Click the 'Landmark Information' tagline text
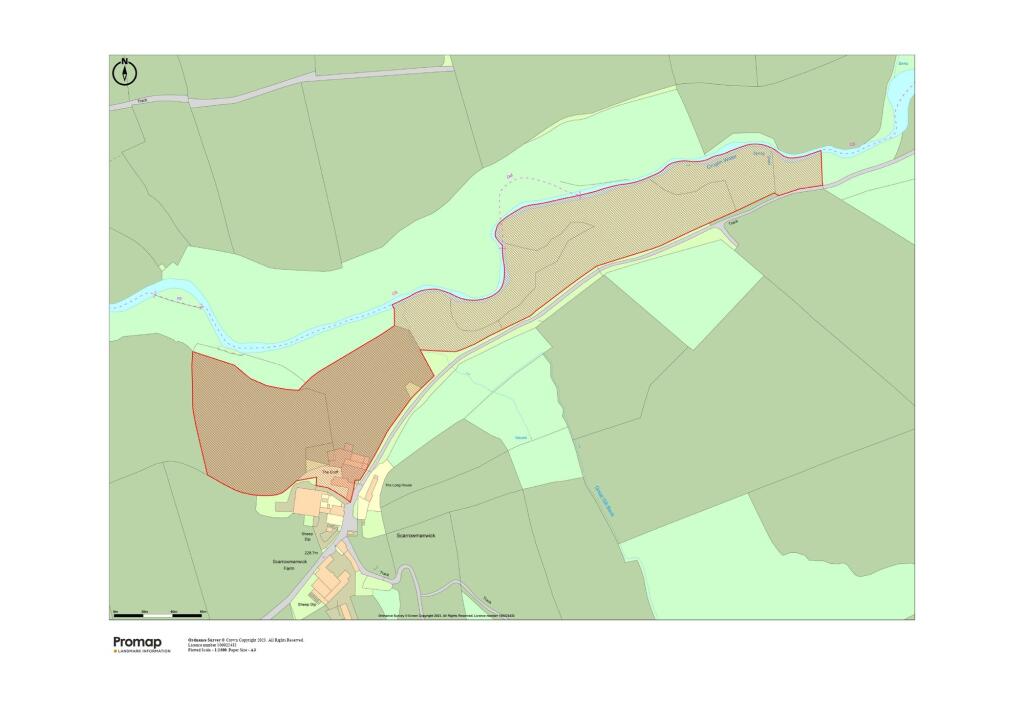This screenshot has height=724, width=1024. click(142, 651)
